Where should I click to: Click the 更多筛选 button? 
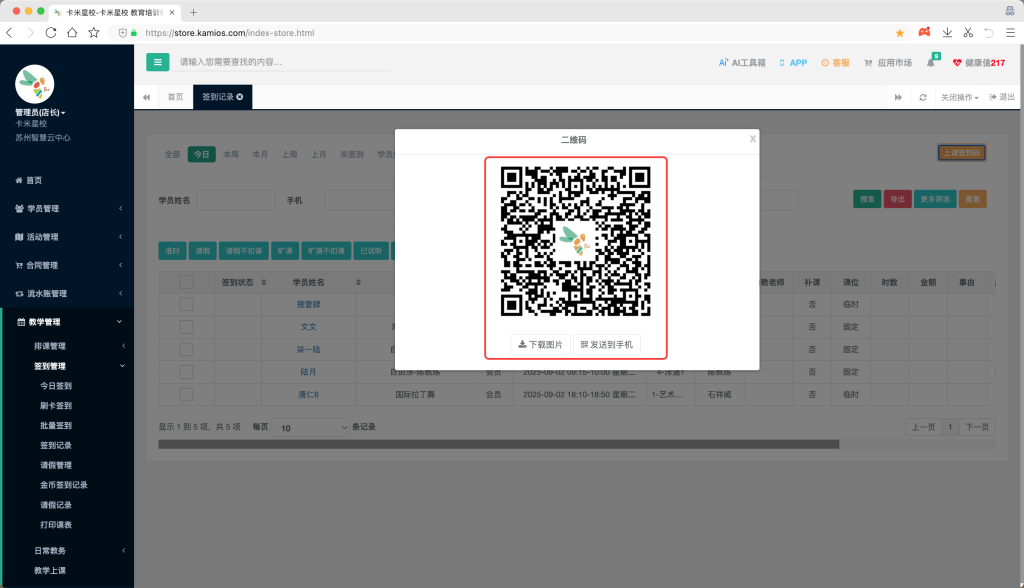935,199
